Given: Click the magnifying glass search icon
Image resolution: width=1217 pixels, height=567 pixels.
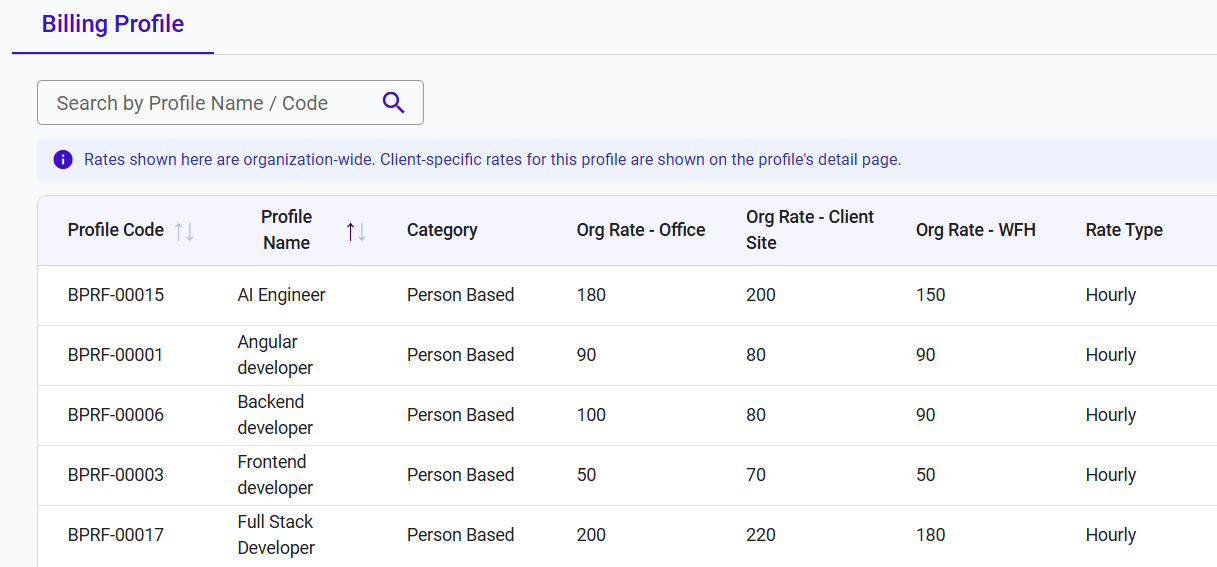Looking at the screenshot, I should [394, 103].
